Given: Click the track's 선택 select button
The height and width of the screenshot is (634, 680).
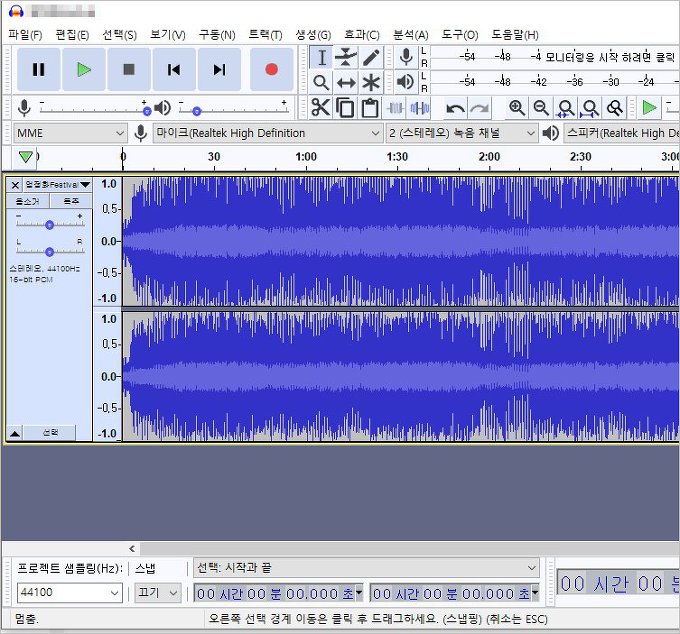Looking at the screenshot, I should [50, 432].
